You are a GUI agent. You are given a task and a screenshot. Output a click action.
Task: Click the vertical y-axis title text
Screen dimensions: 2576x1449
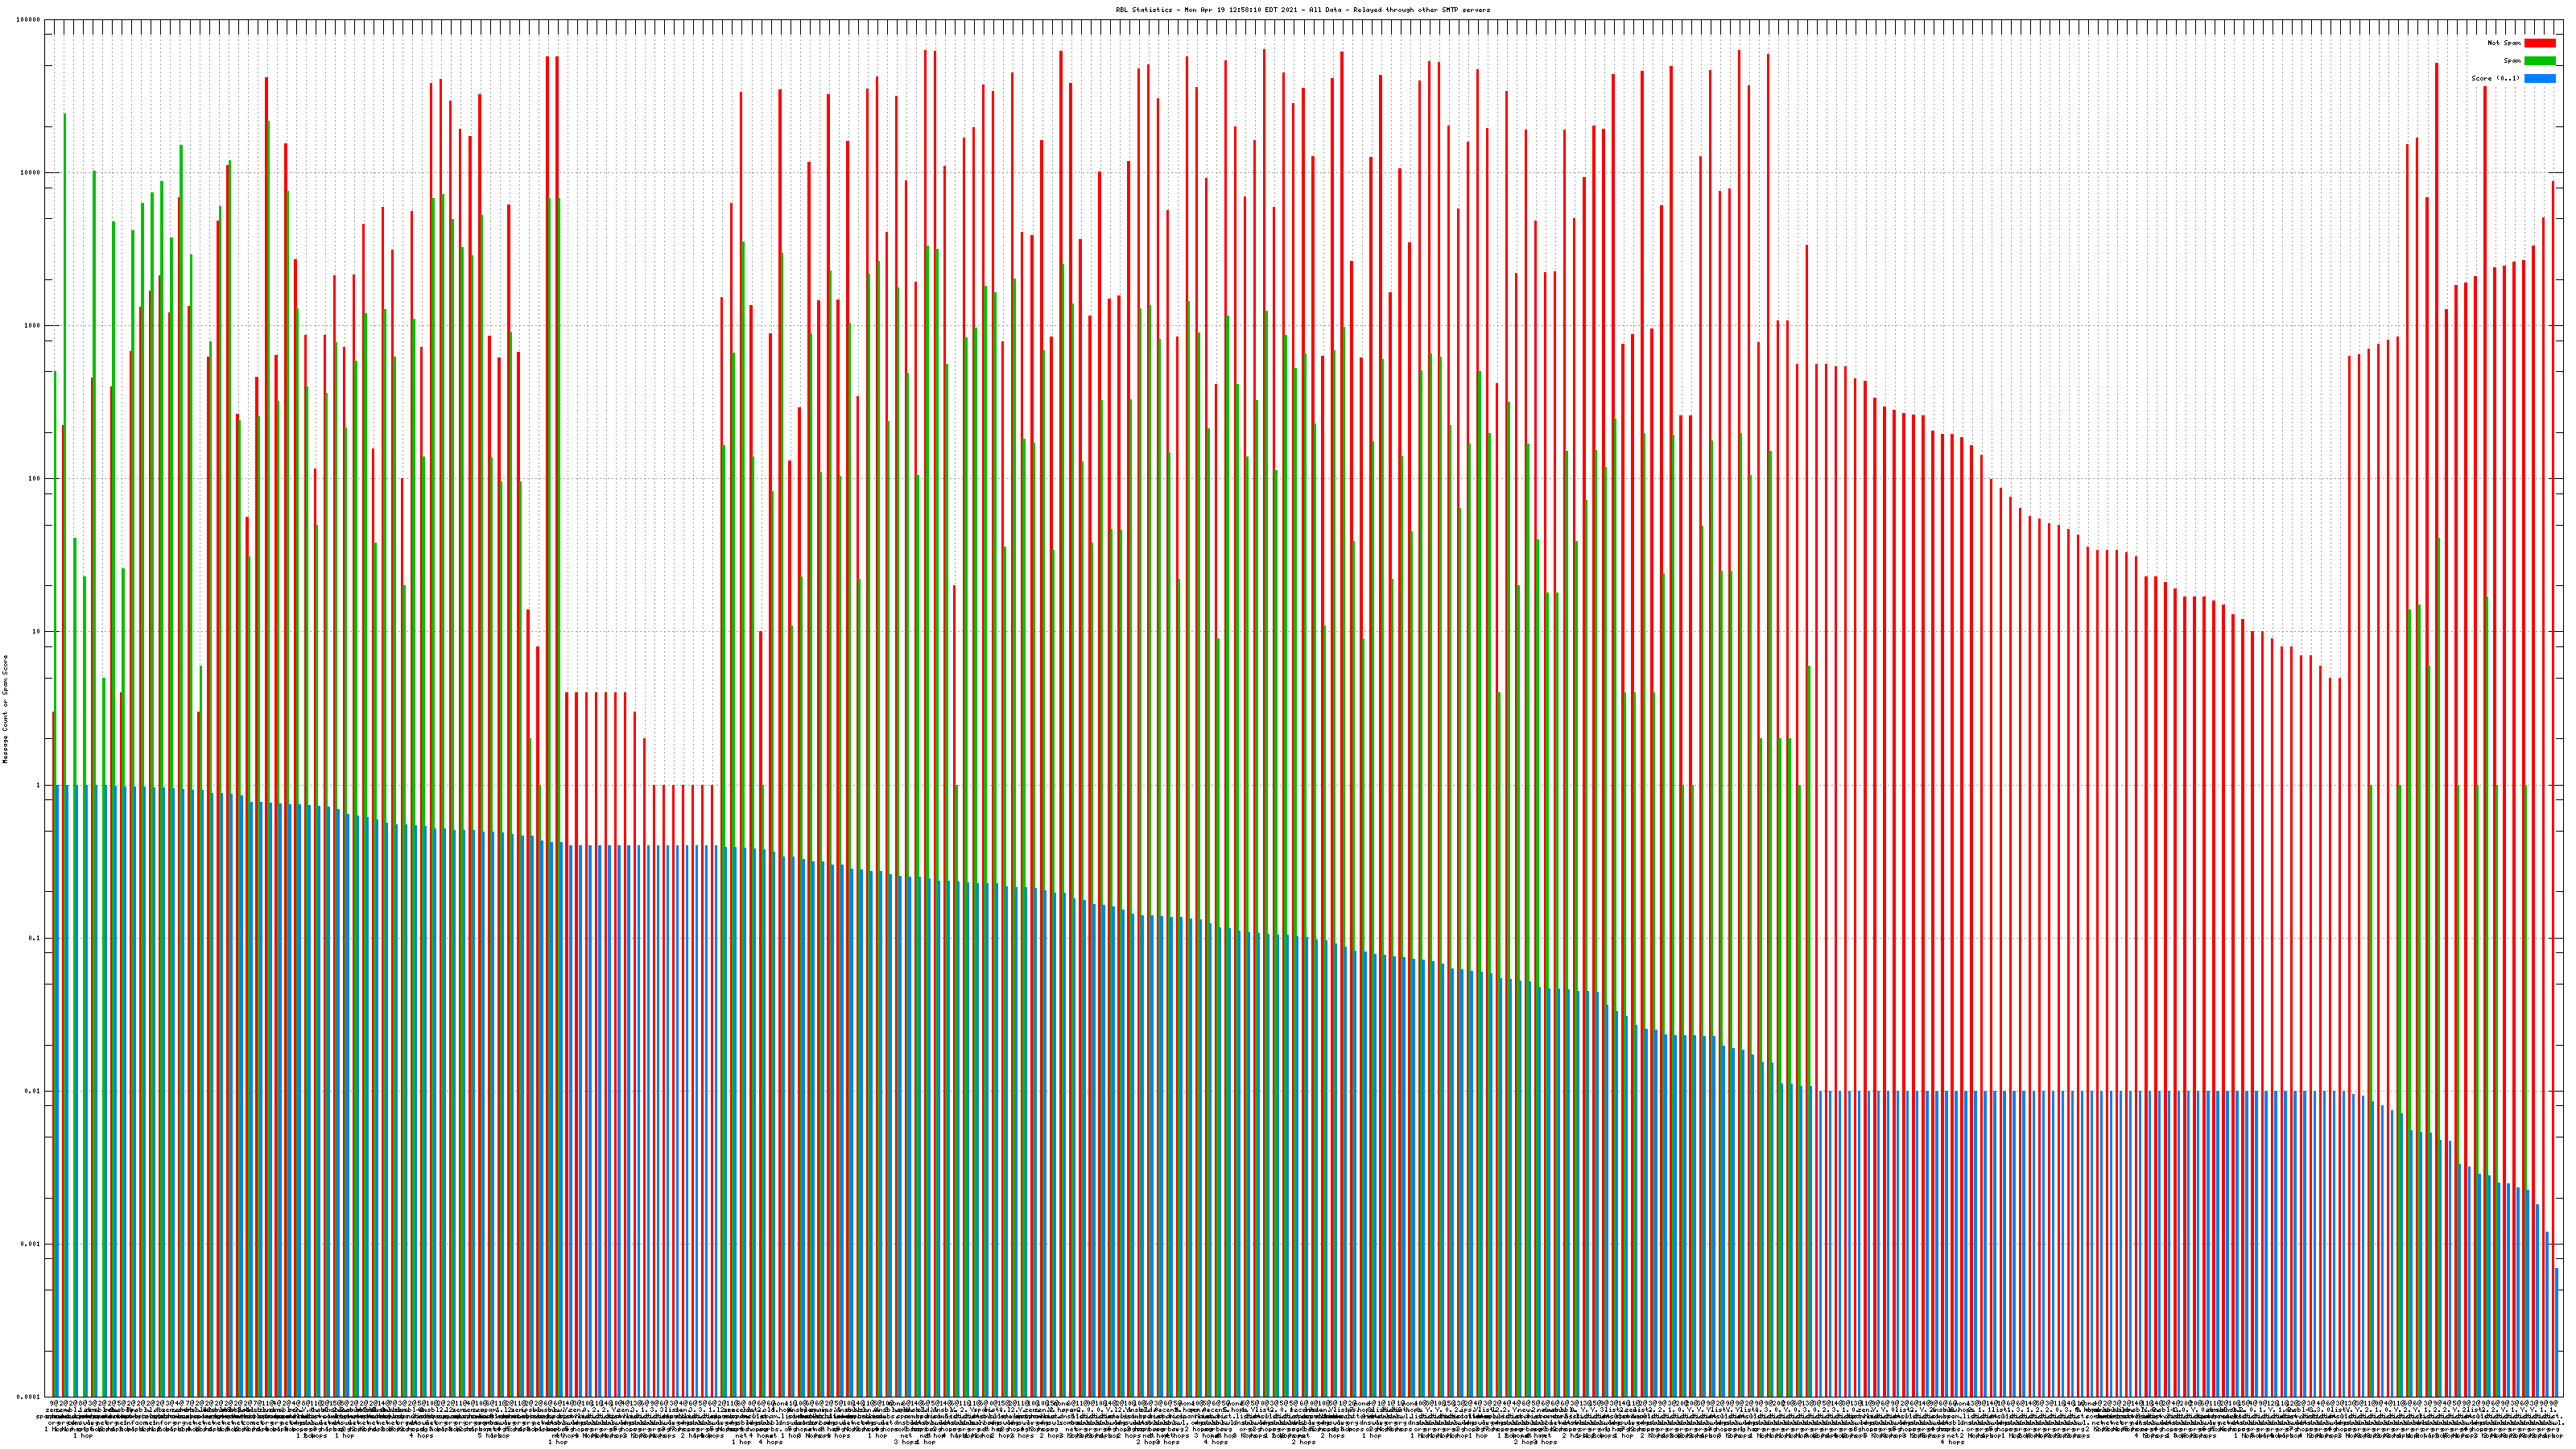coord(5,709)
